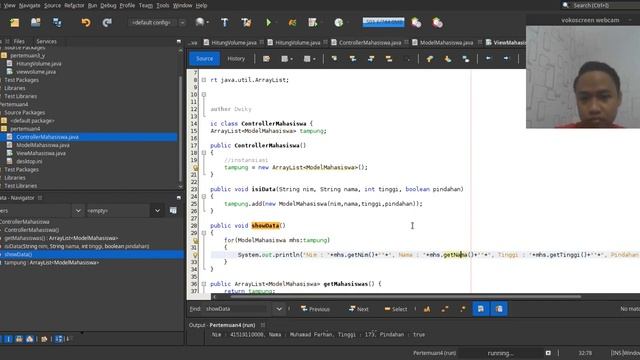Select showData() in Navigator list
This screenshot has height=360, width=640.
[18, 254]
